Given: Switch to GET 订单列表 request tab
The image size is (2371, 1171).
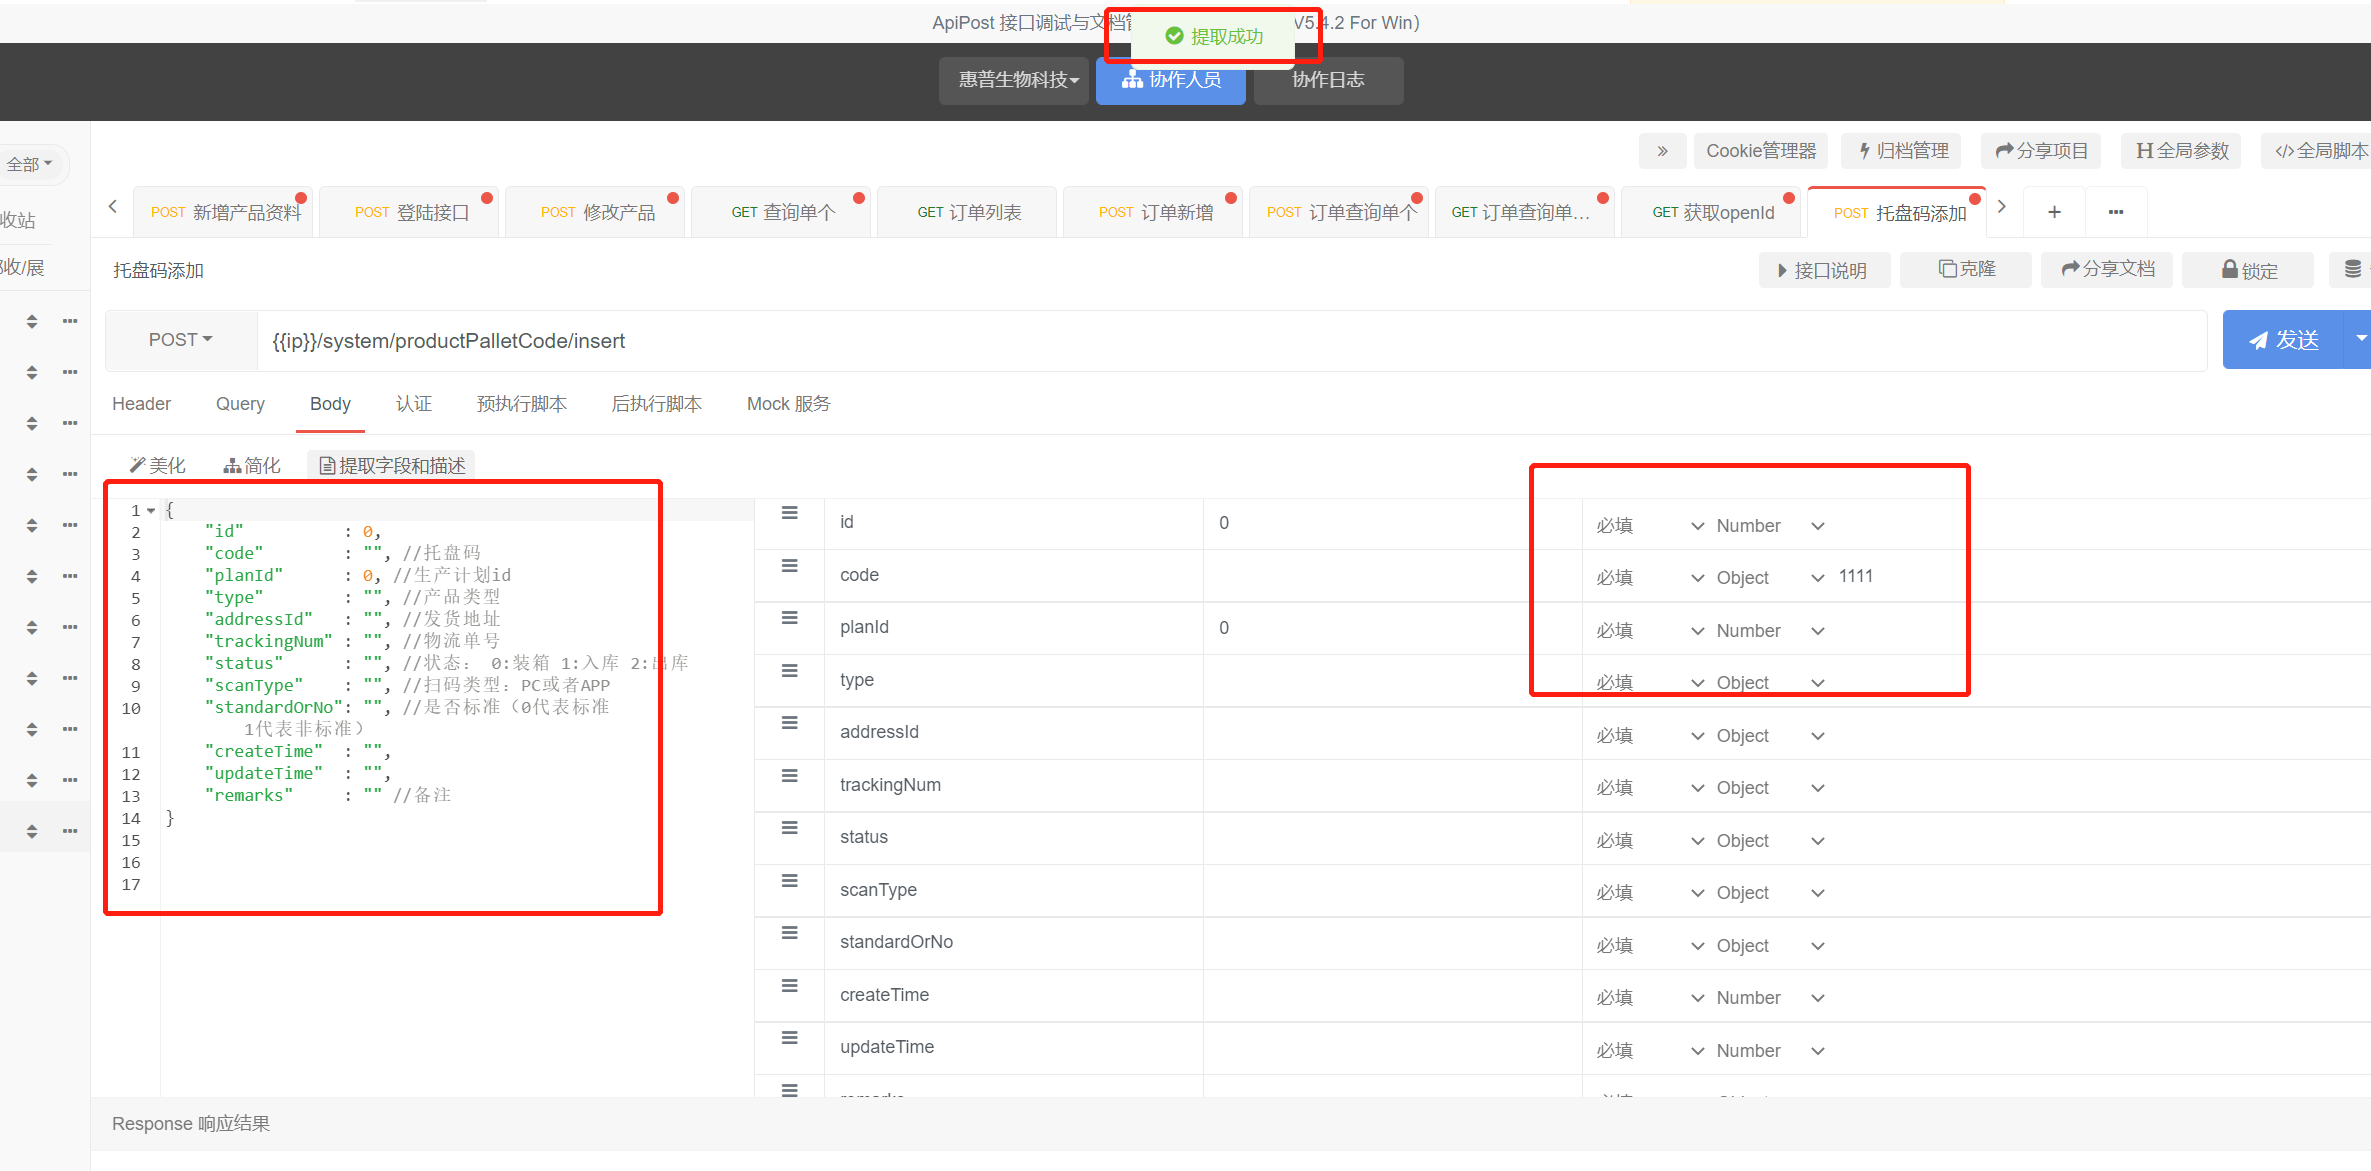Looking at the screenshot, I should [968, 212].
